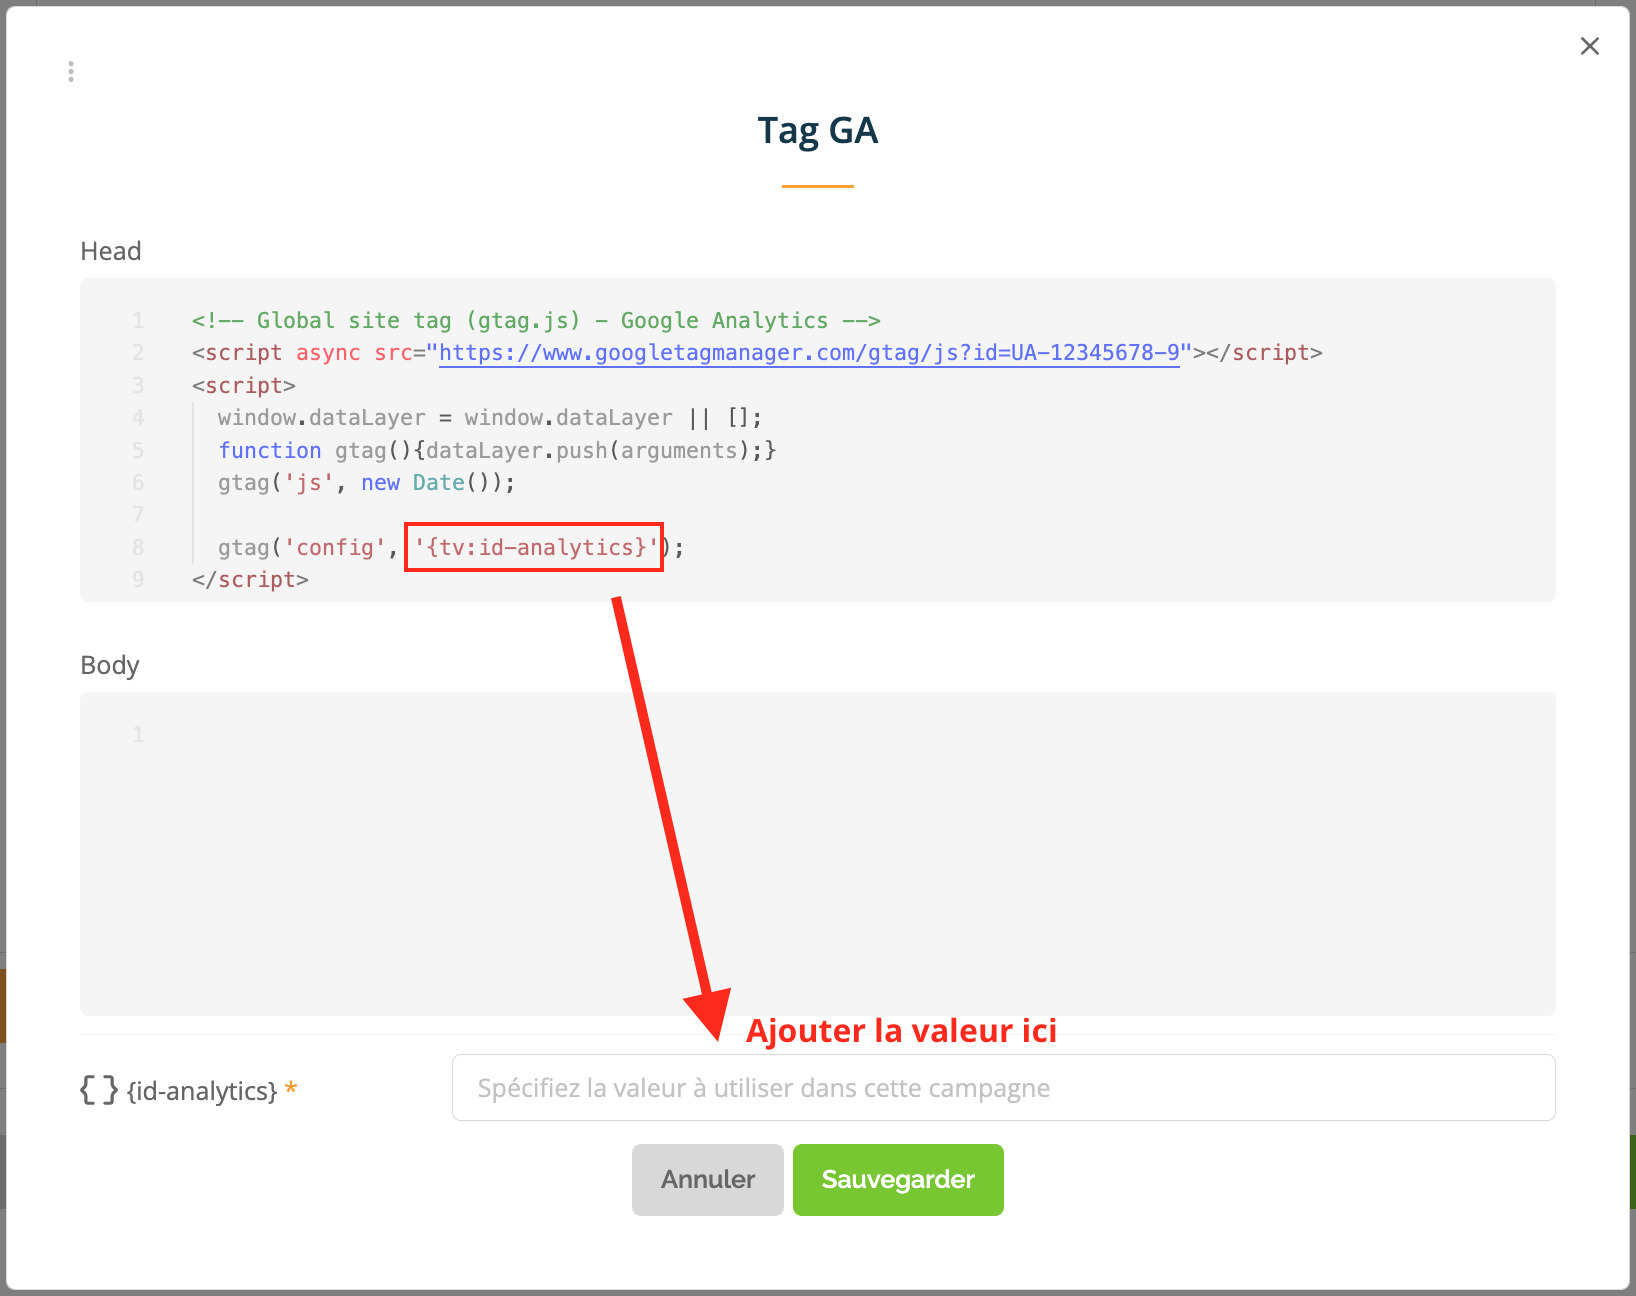
Task: Click the closing </script> tag on line 9
Action: (x=250, y=580)
